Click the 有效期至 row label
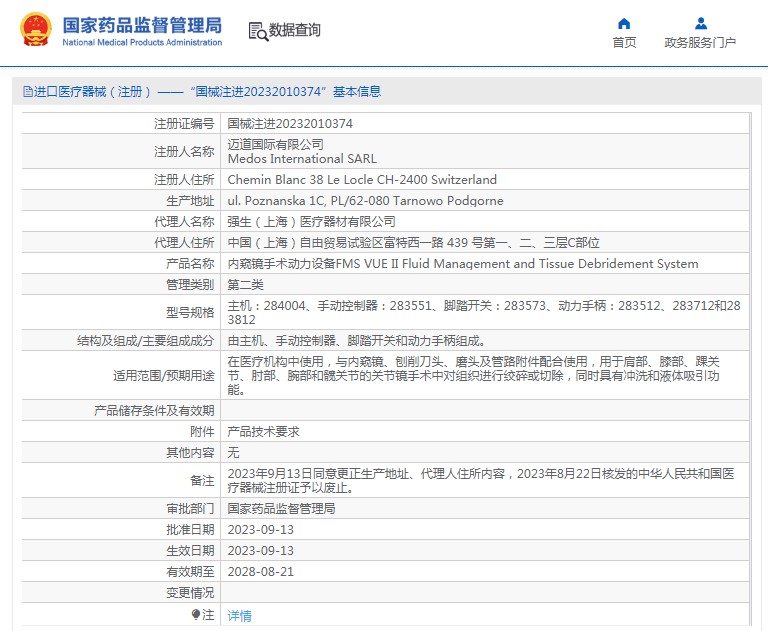 pos(190,572)
